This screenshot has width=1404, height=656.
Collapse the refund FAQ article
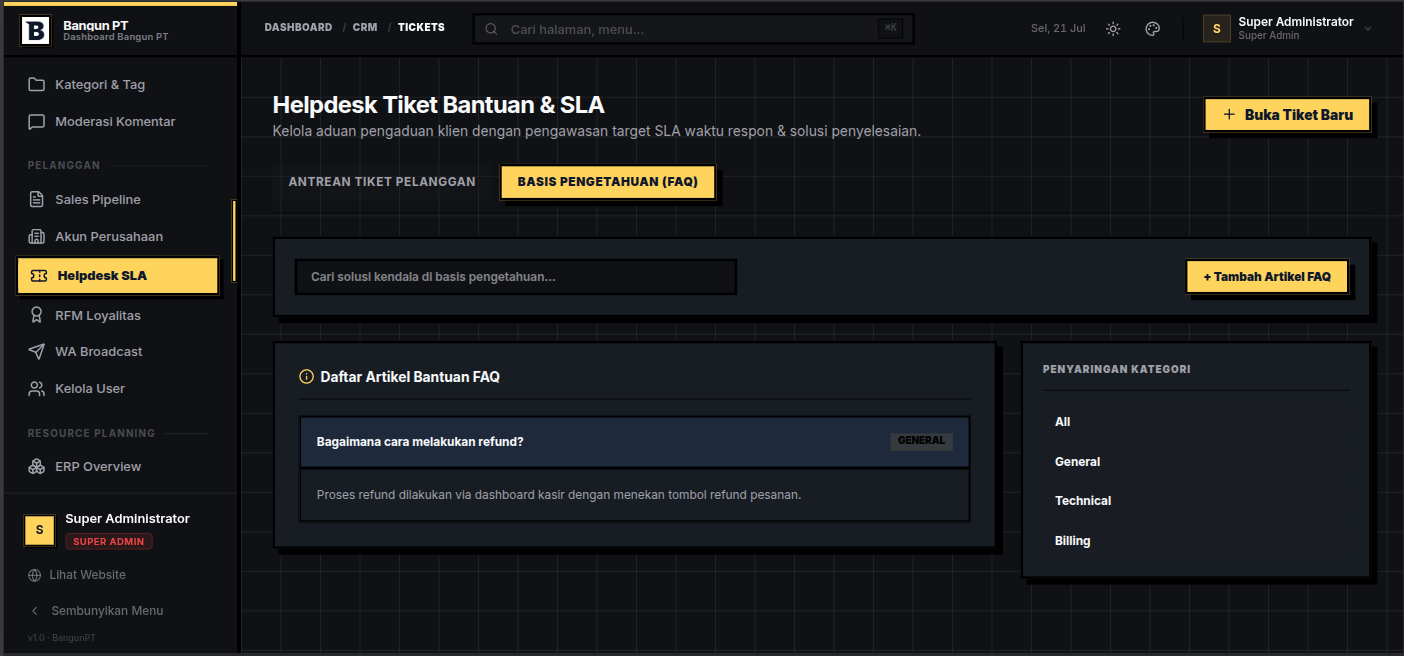635,442
